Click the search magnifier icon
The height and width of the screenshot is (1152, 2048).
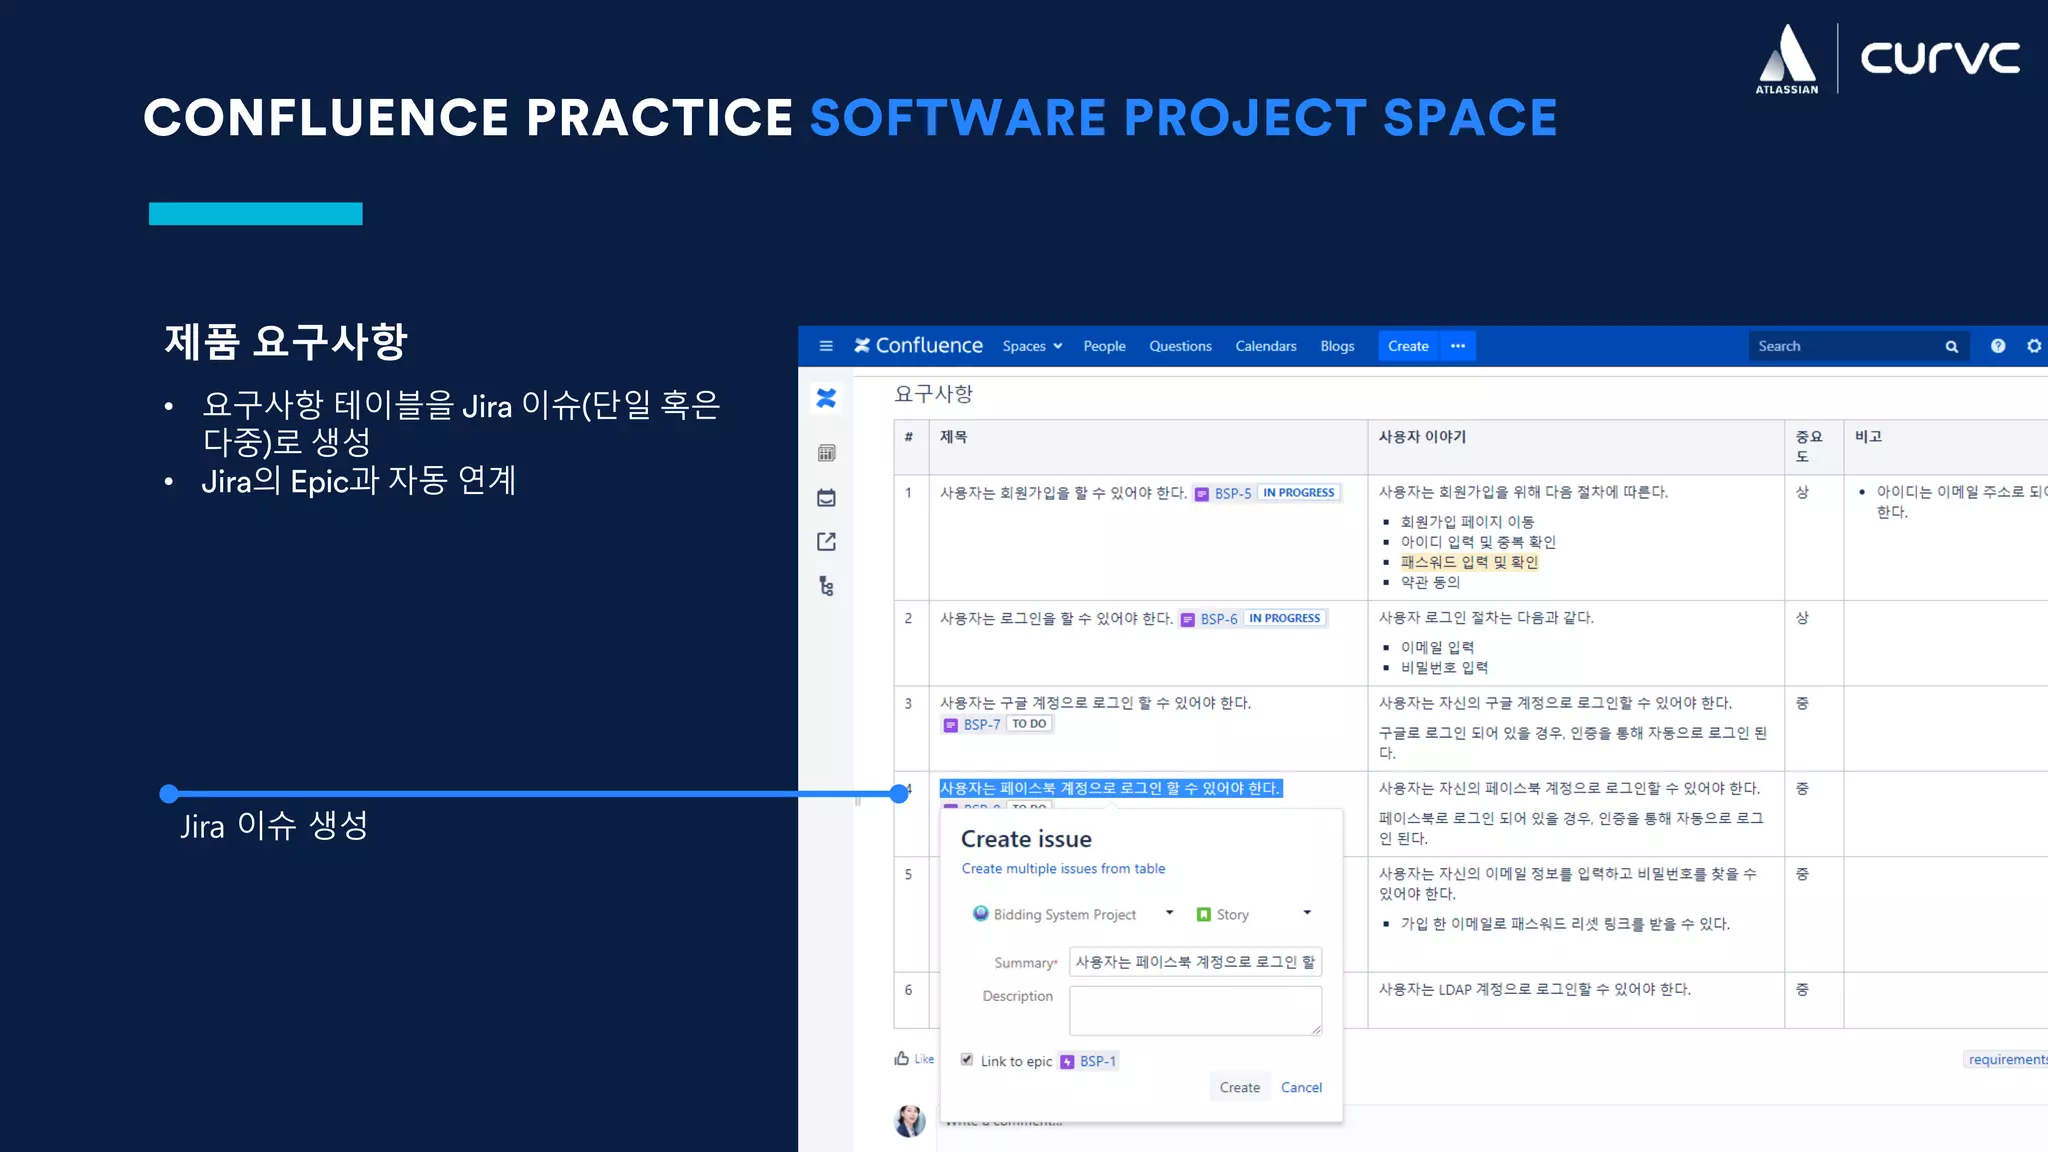1951,346
